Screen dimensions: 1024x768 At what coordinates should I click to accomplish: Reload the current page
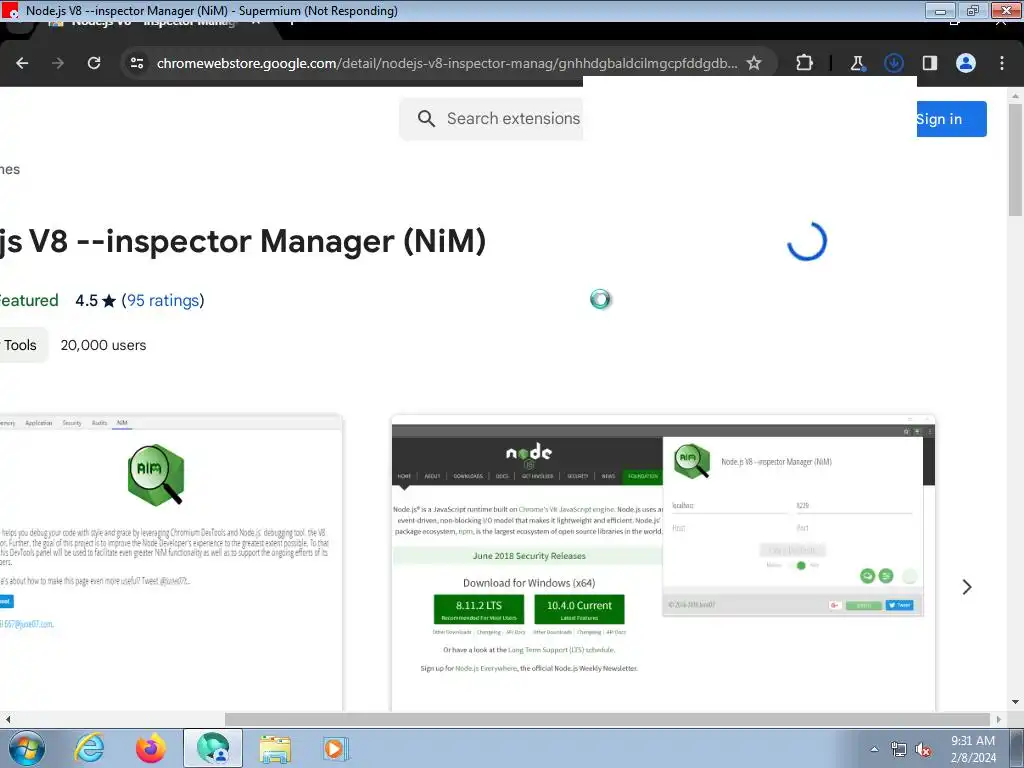click(x=94, y=63)
